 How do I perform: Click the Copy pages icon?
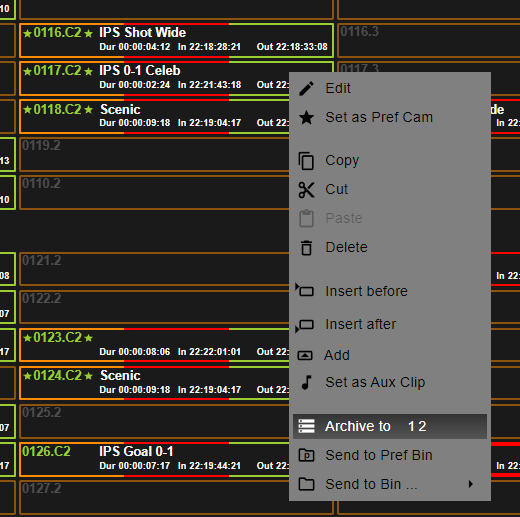tap(306, 161)
